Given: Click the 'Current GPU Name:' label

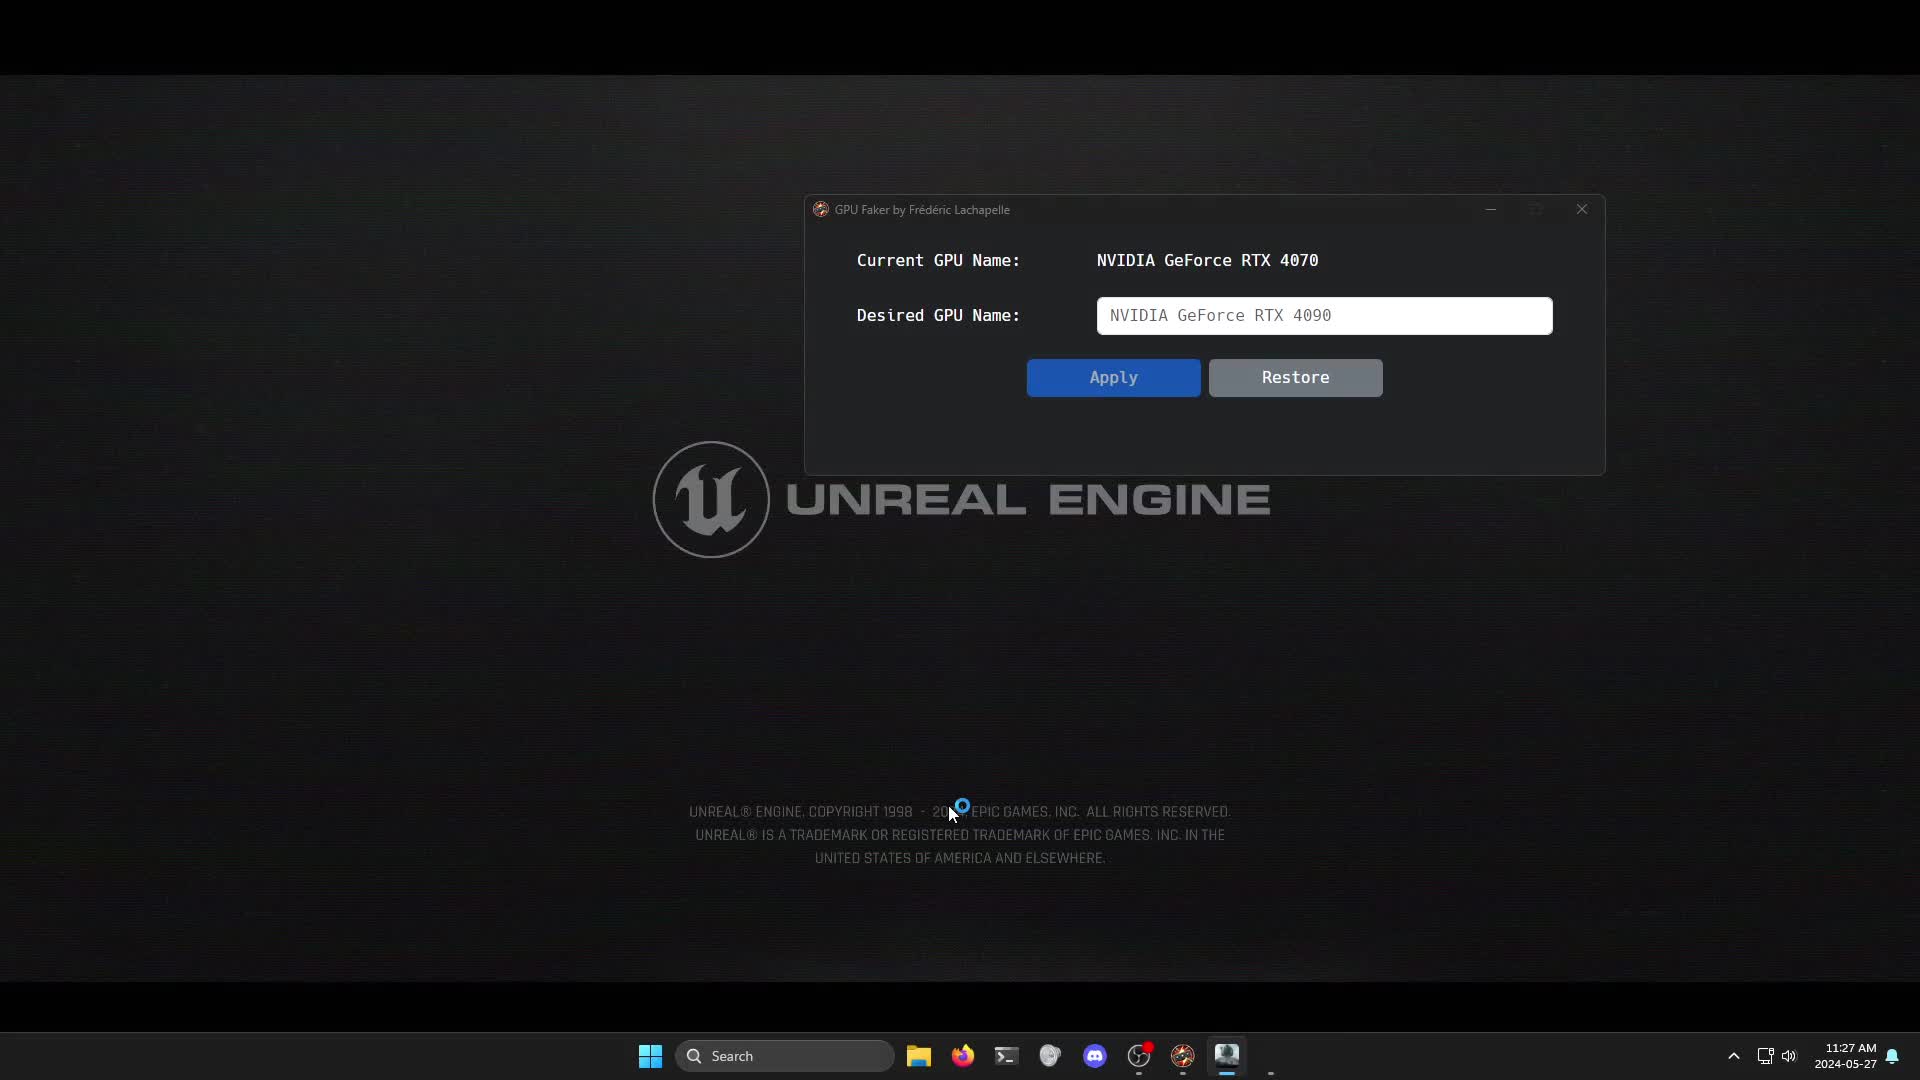Looking at the screenshot, I should [x=938, y=260].
